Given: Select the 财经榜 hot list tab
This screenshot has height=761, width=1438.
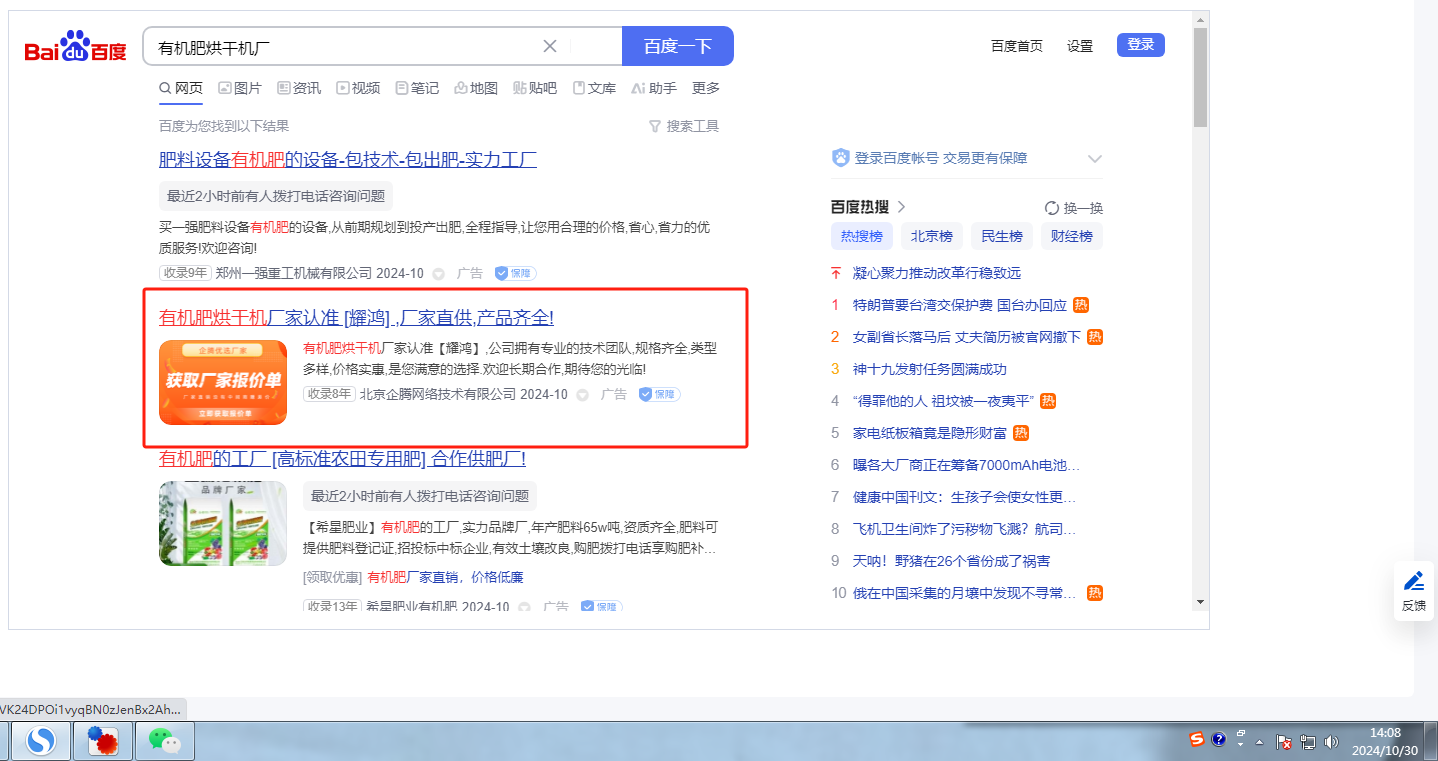Looking at the screenshot, I should coord(1071,237).
